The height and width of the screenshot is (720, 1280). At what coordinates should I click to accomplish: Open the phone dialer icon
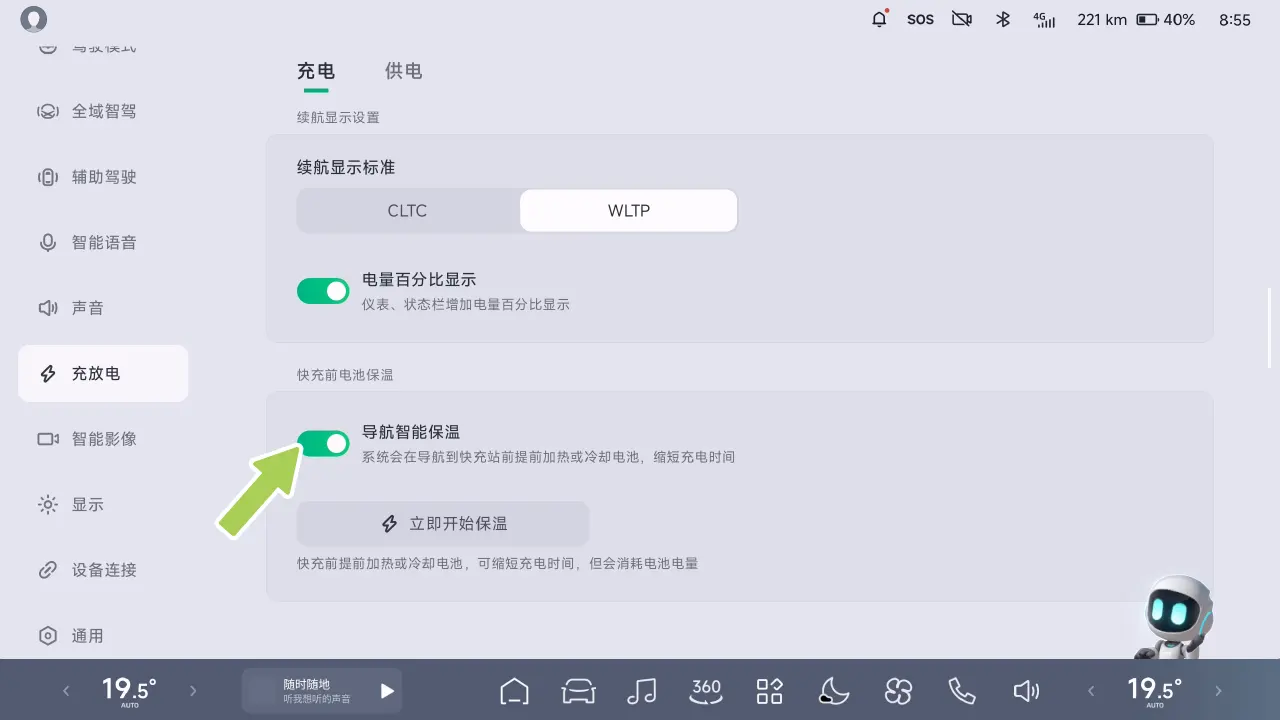pos(961,691)
